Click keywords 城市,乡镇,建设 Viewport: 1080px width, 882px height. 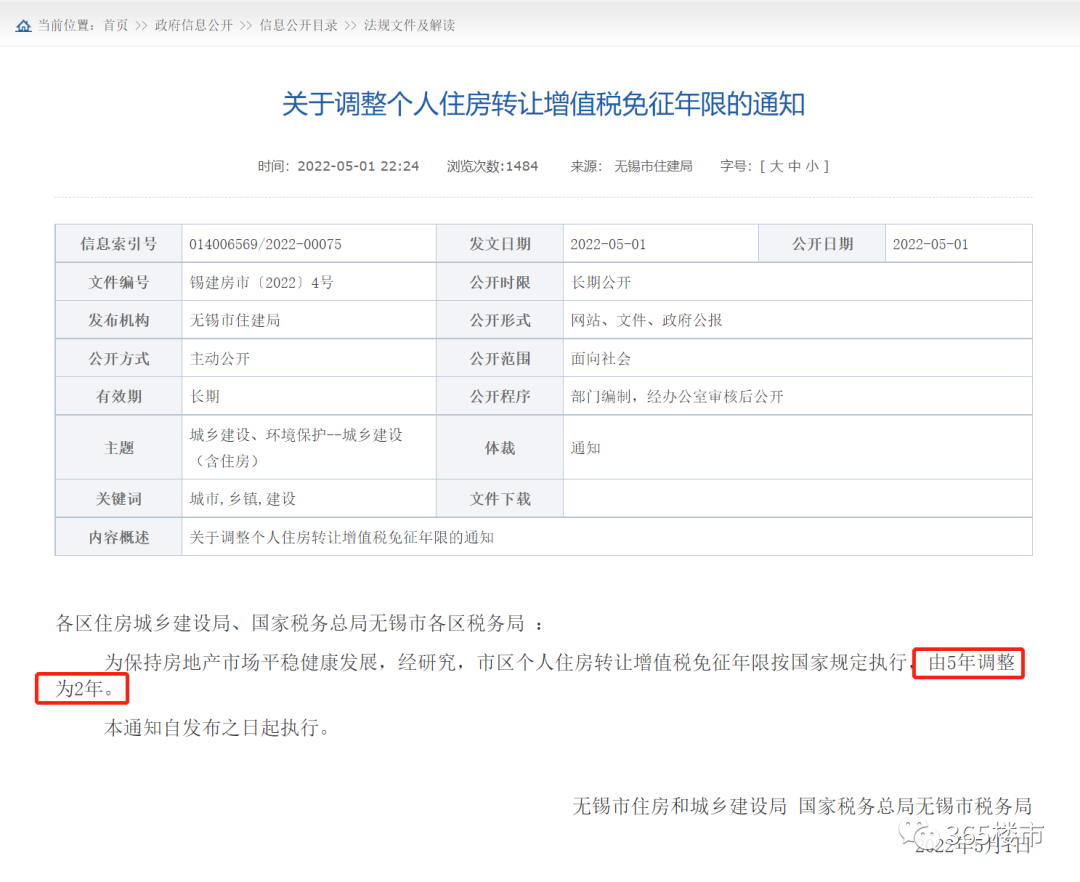(x=242, y=499)
